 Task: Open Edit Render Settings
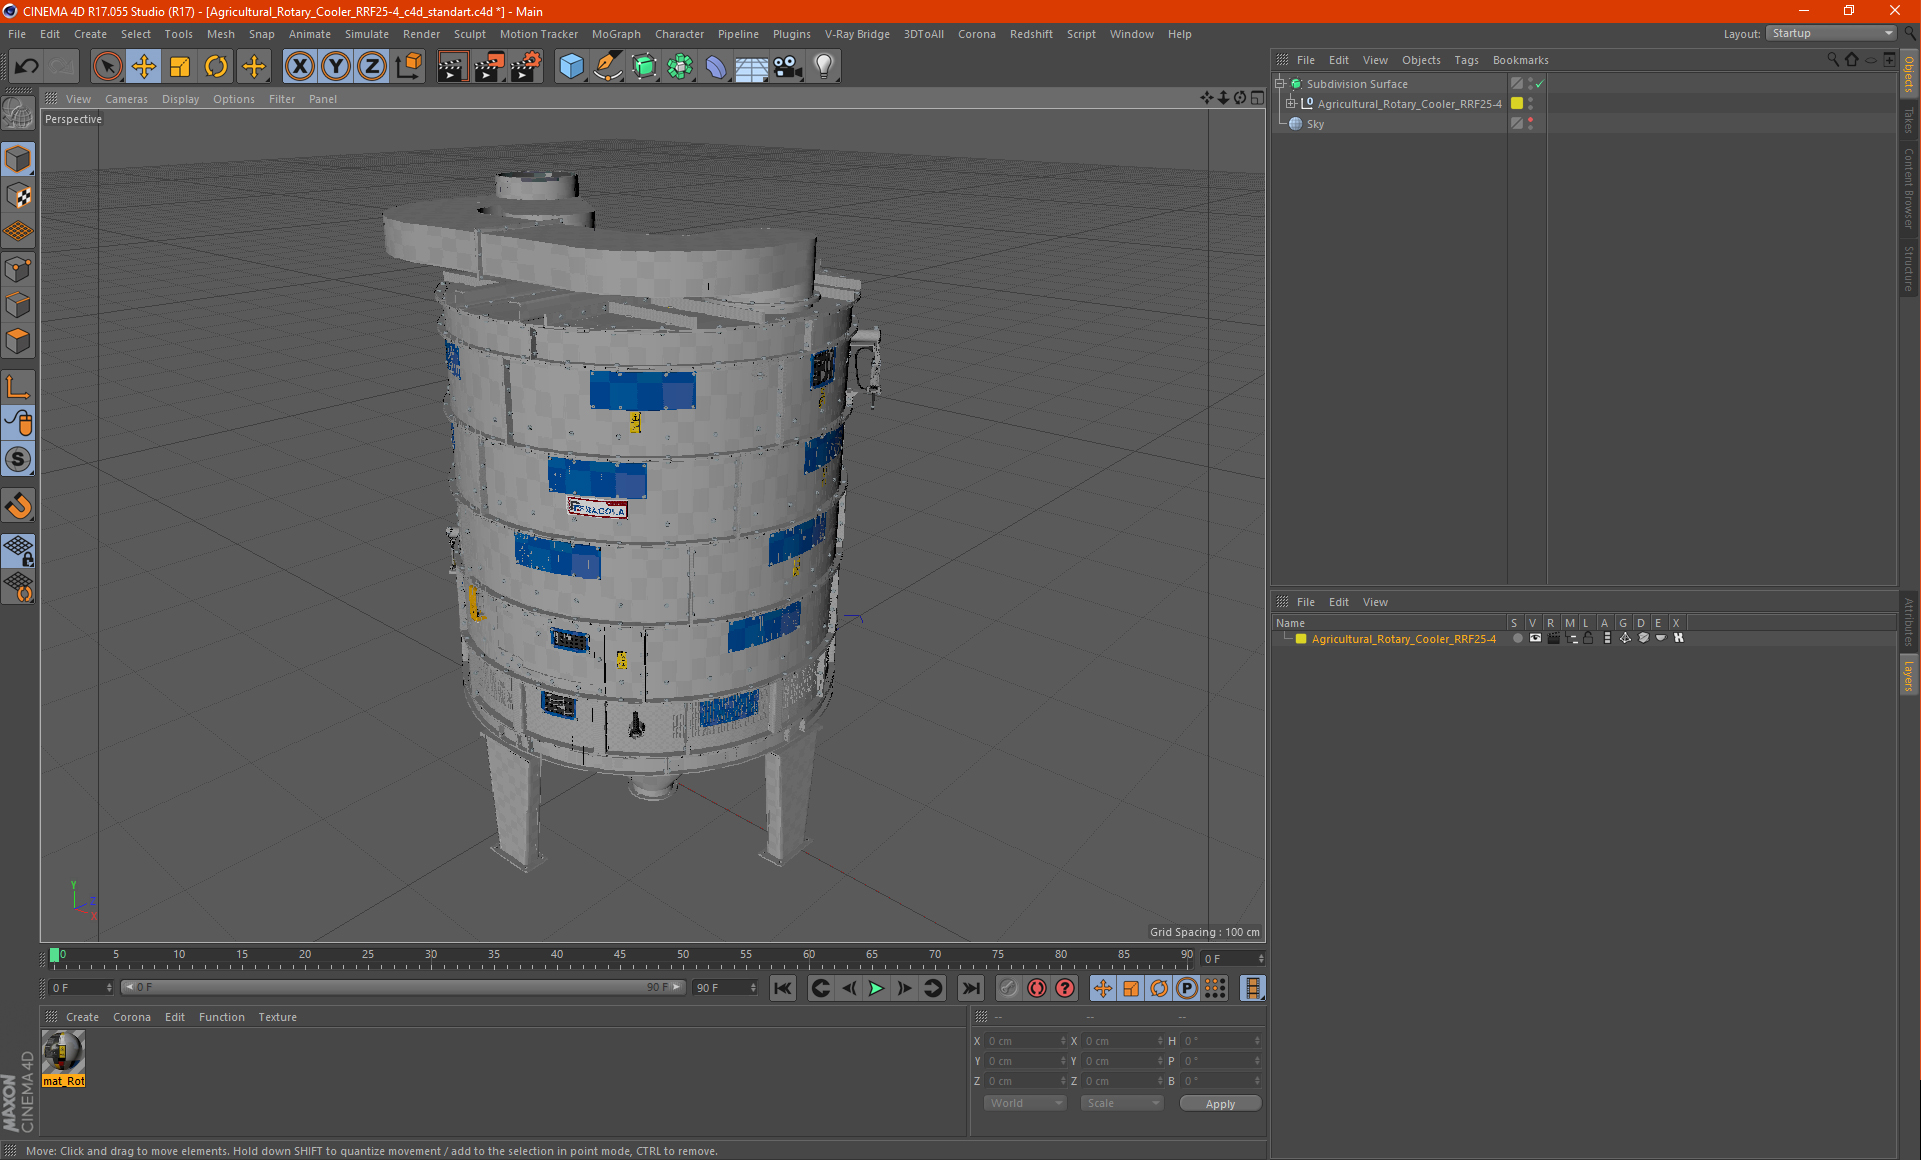coord(526,67)
